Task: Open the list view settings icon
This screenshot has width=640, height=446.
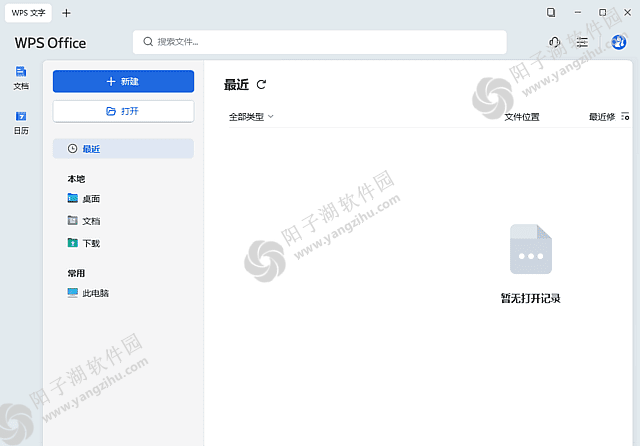Action: coord(625,117)
